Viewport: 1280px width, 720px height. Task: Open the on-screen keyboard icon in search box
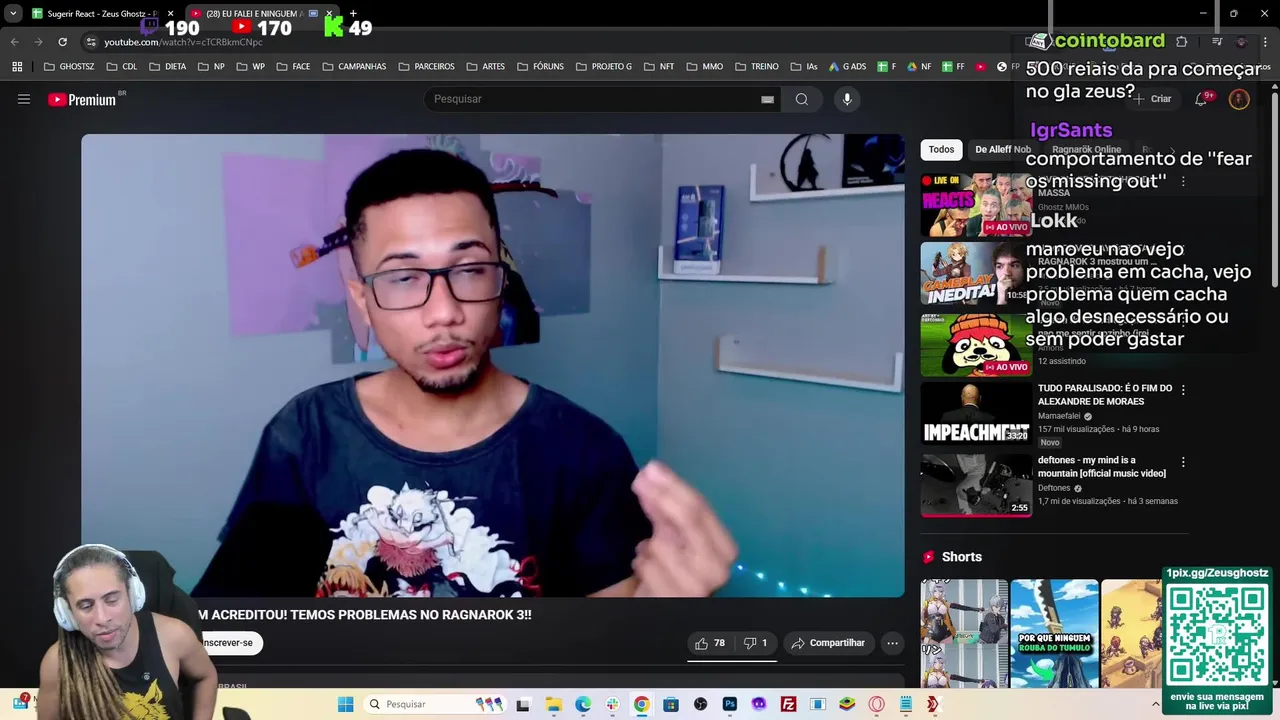click(767, 99)
